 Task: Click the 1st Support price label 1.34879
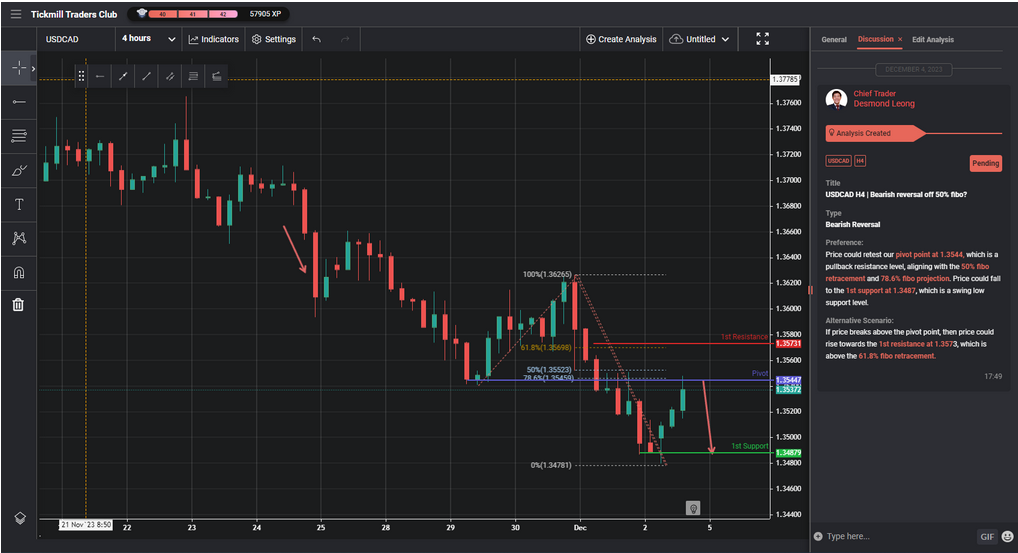click(x=788, y=453)
